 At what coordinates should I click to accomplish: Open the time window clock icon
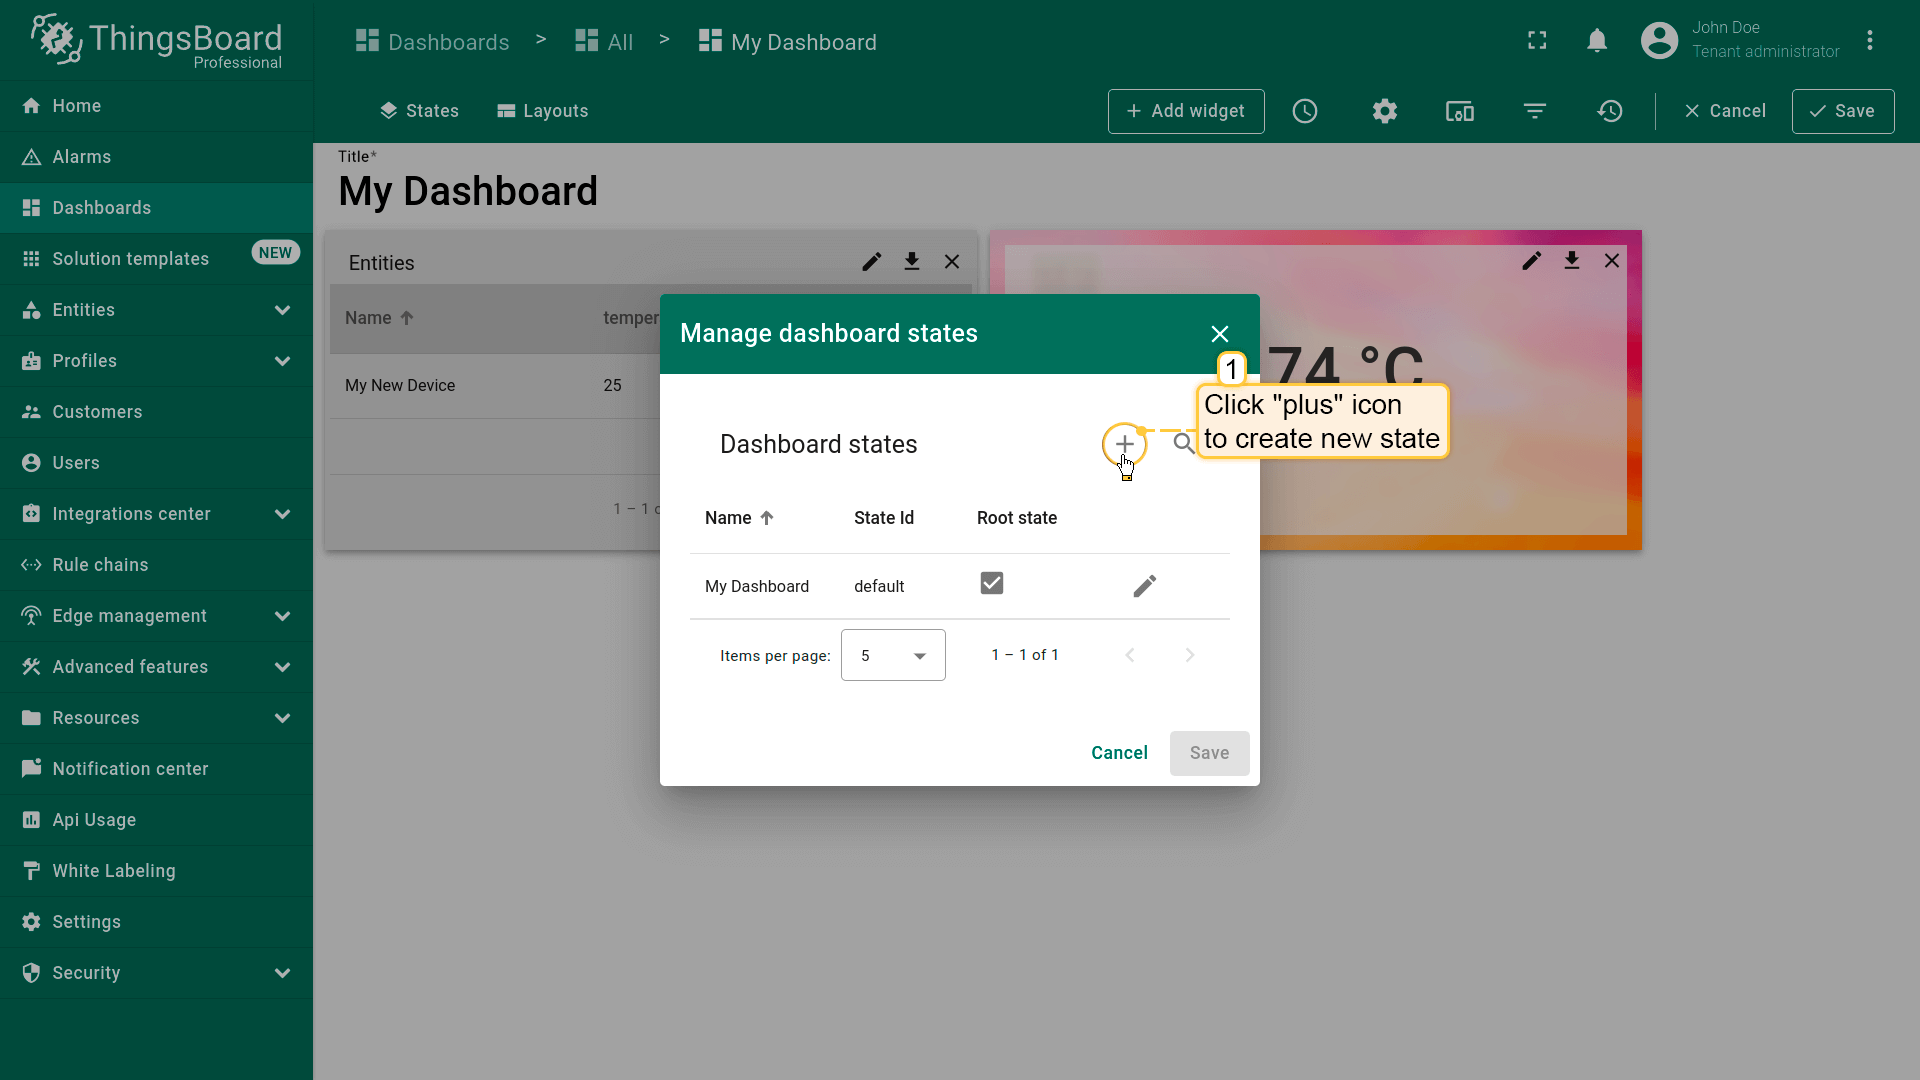[1304, 111]
